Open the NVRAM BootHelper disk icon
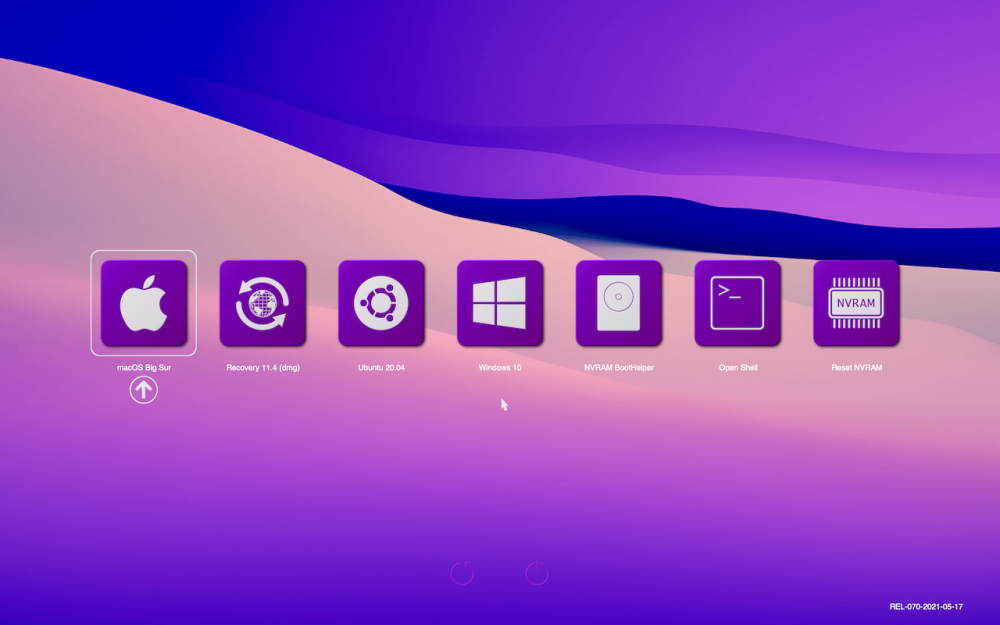1000x625 pixels. pos(619,303)
